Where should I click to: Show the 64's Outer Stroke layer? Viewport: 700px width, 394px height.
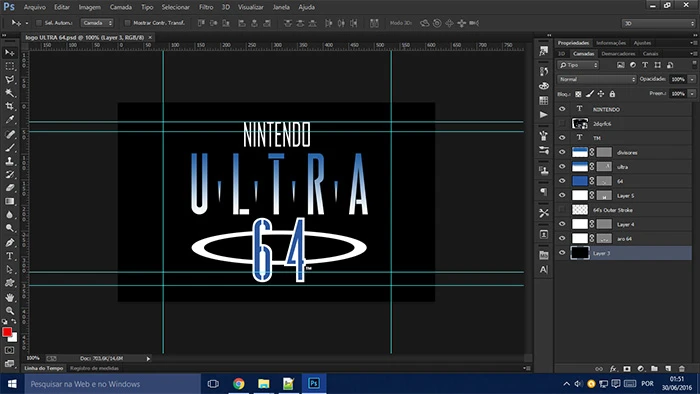coord(562,210)
